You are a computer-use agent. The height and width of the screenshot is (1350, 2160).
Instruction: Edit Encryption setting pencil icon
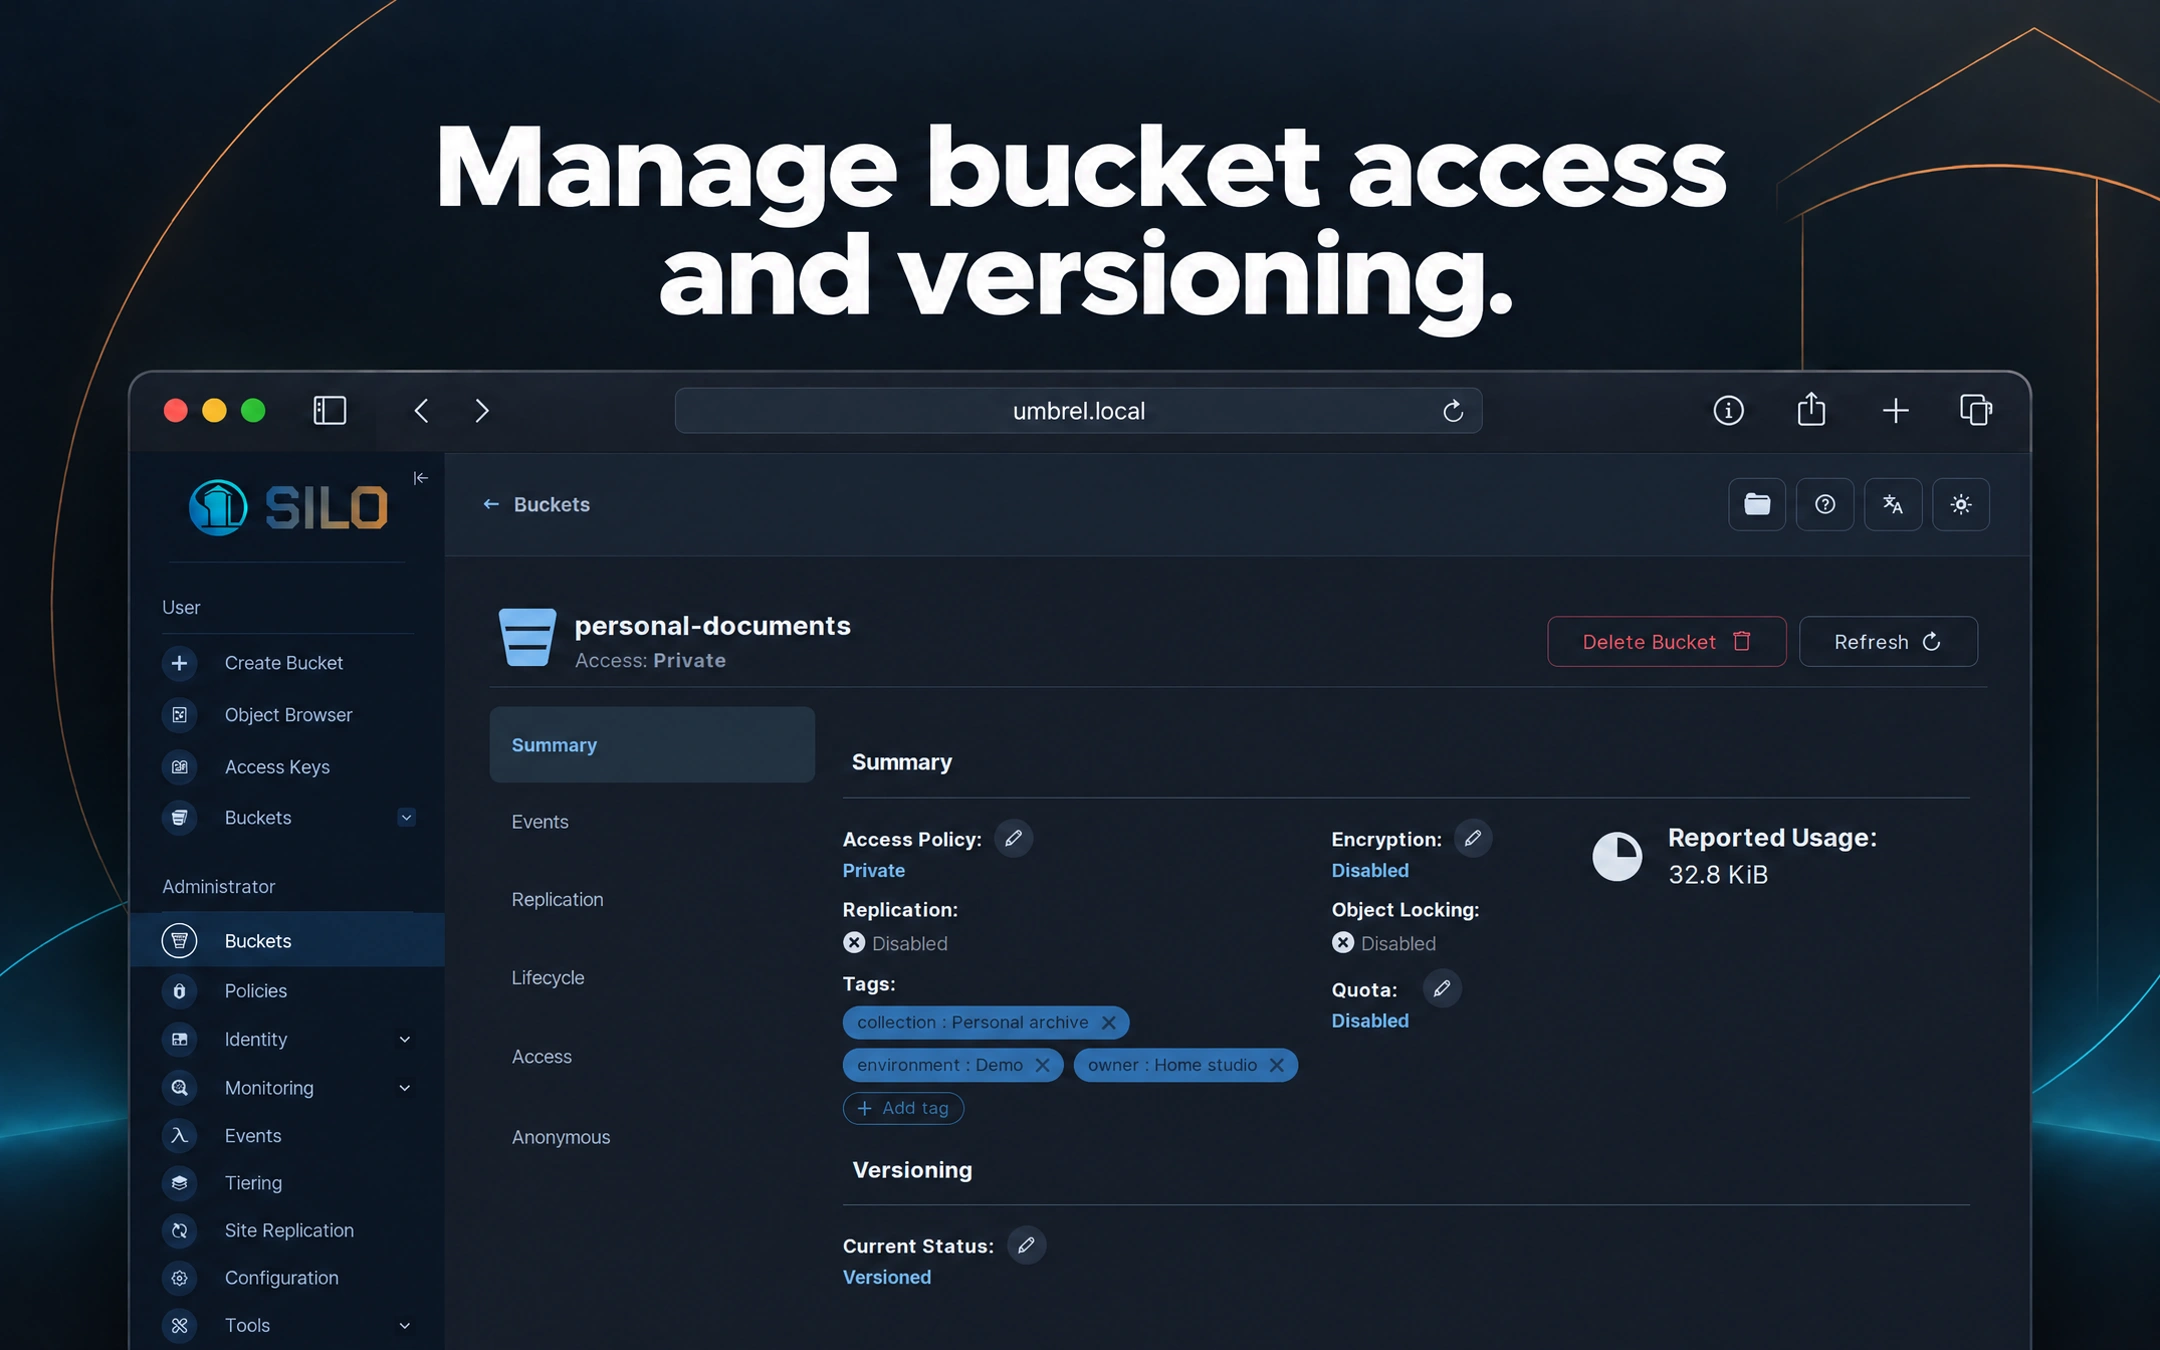[x=1472, y=838]
